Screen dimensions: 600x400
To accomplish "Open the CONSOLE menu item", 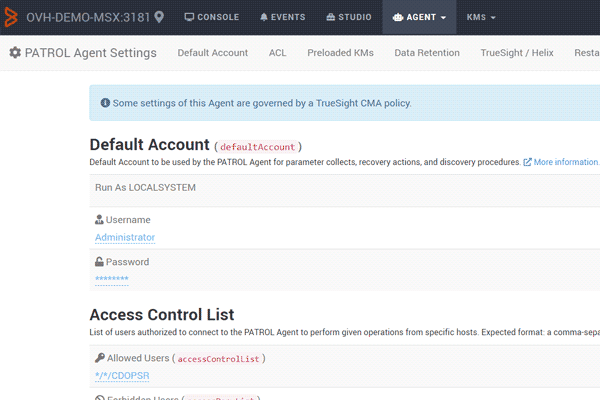I will [x=212, y=17].
